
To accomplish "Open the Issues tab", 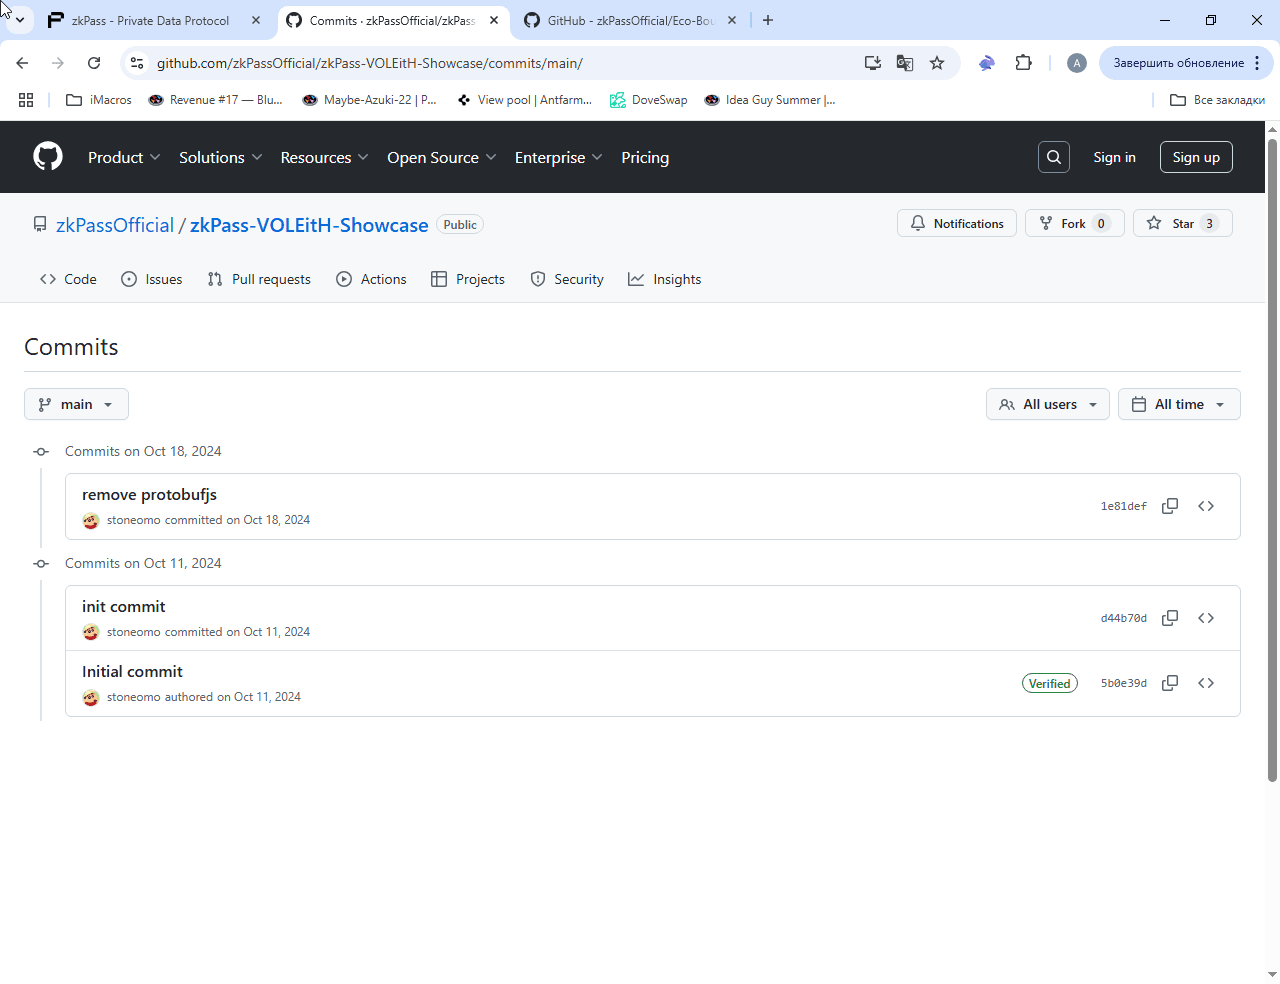I will tap(151, 279).
